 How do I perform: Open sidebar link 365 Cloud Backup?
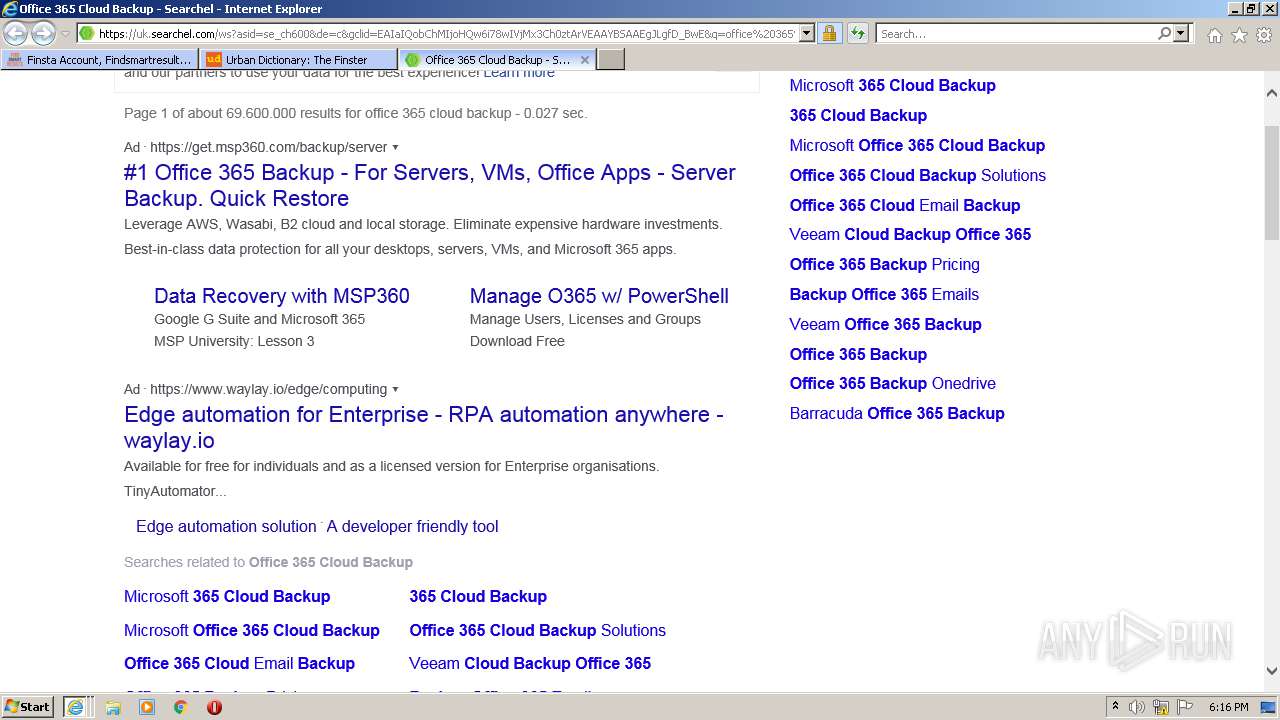tap(858, 115)
